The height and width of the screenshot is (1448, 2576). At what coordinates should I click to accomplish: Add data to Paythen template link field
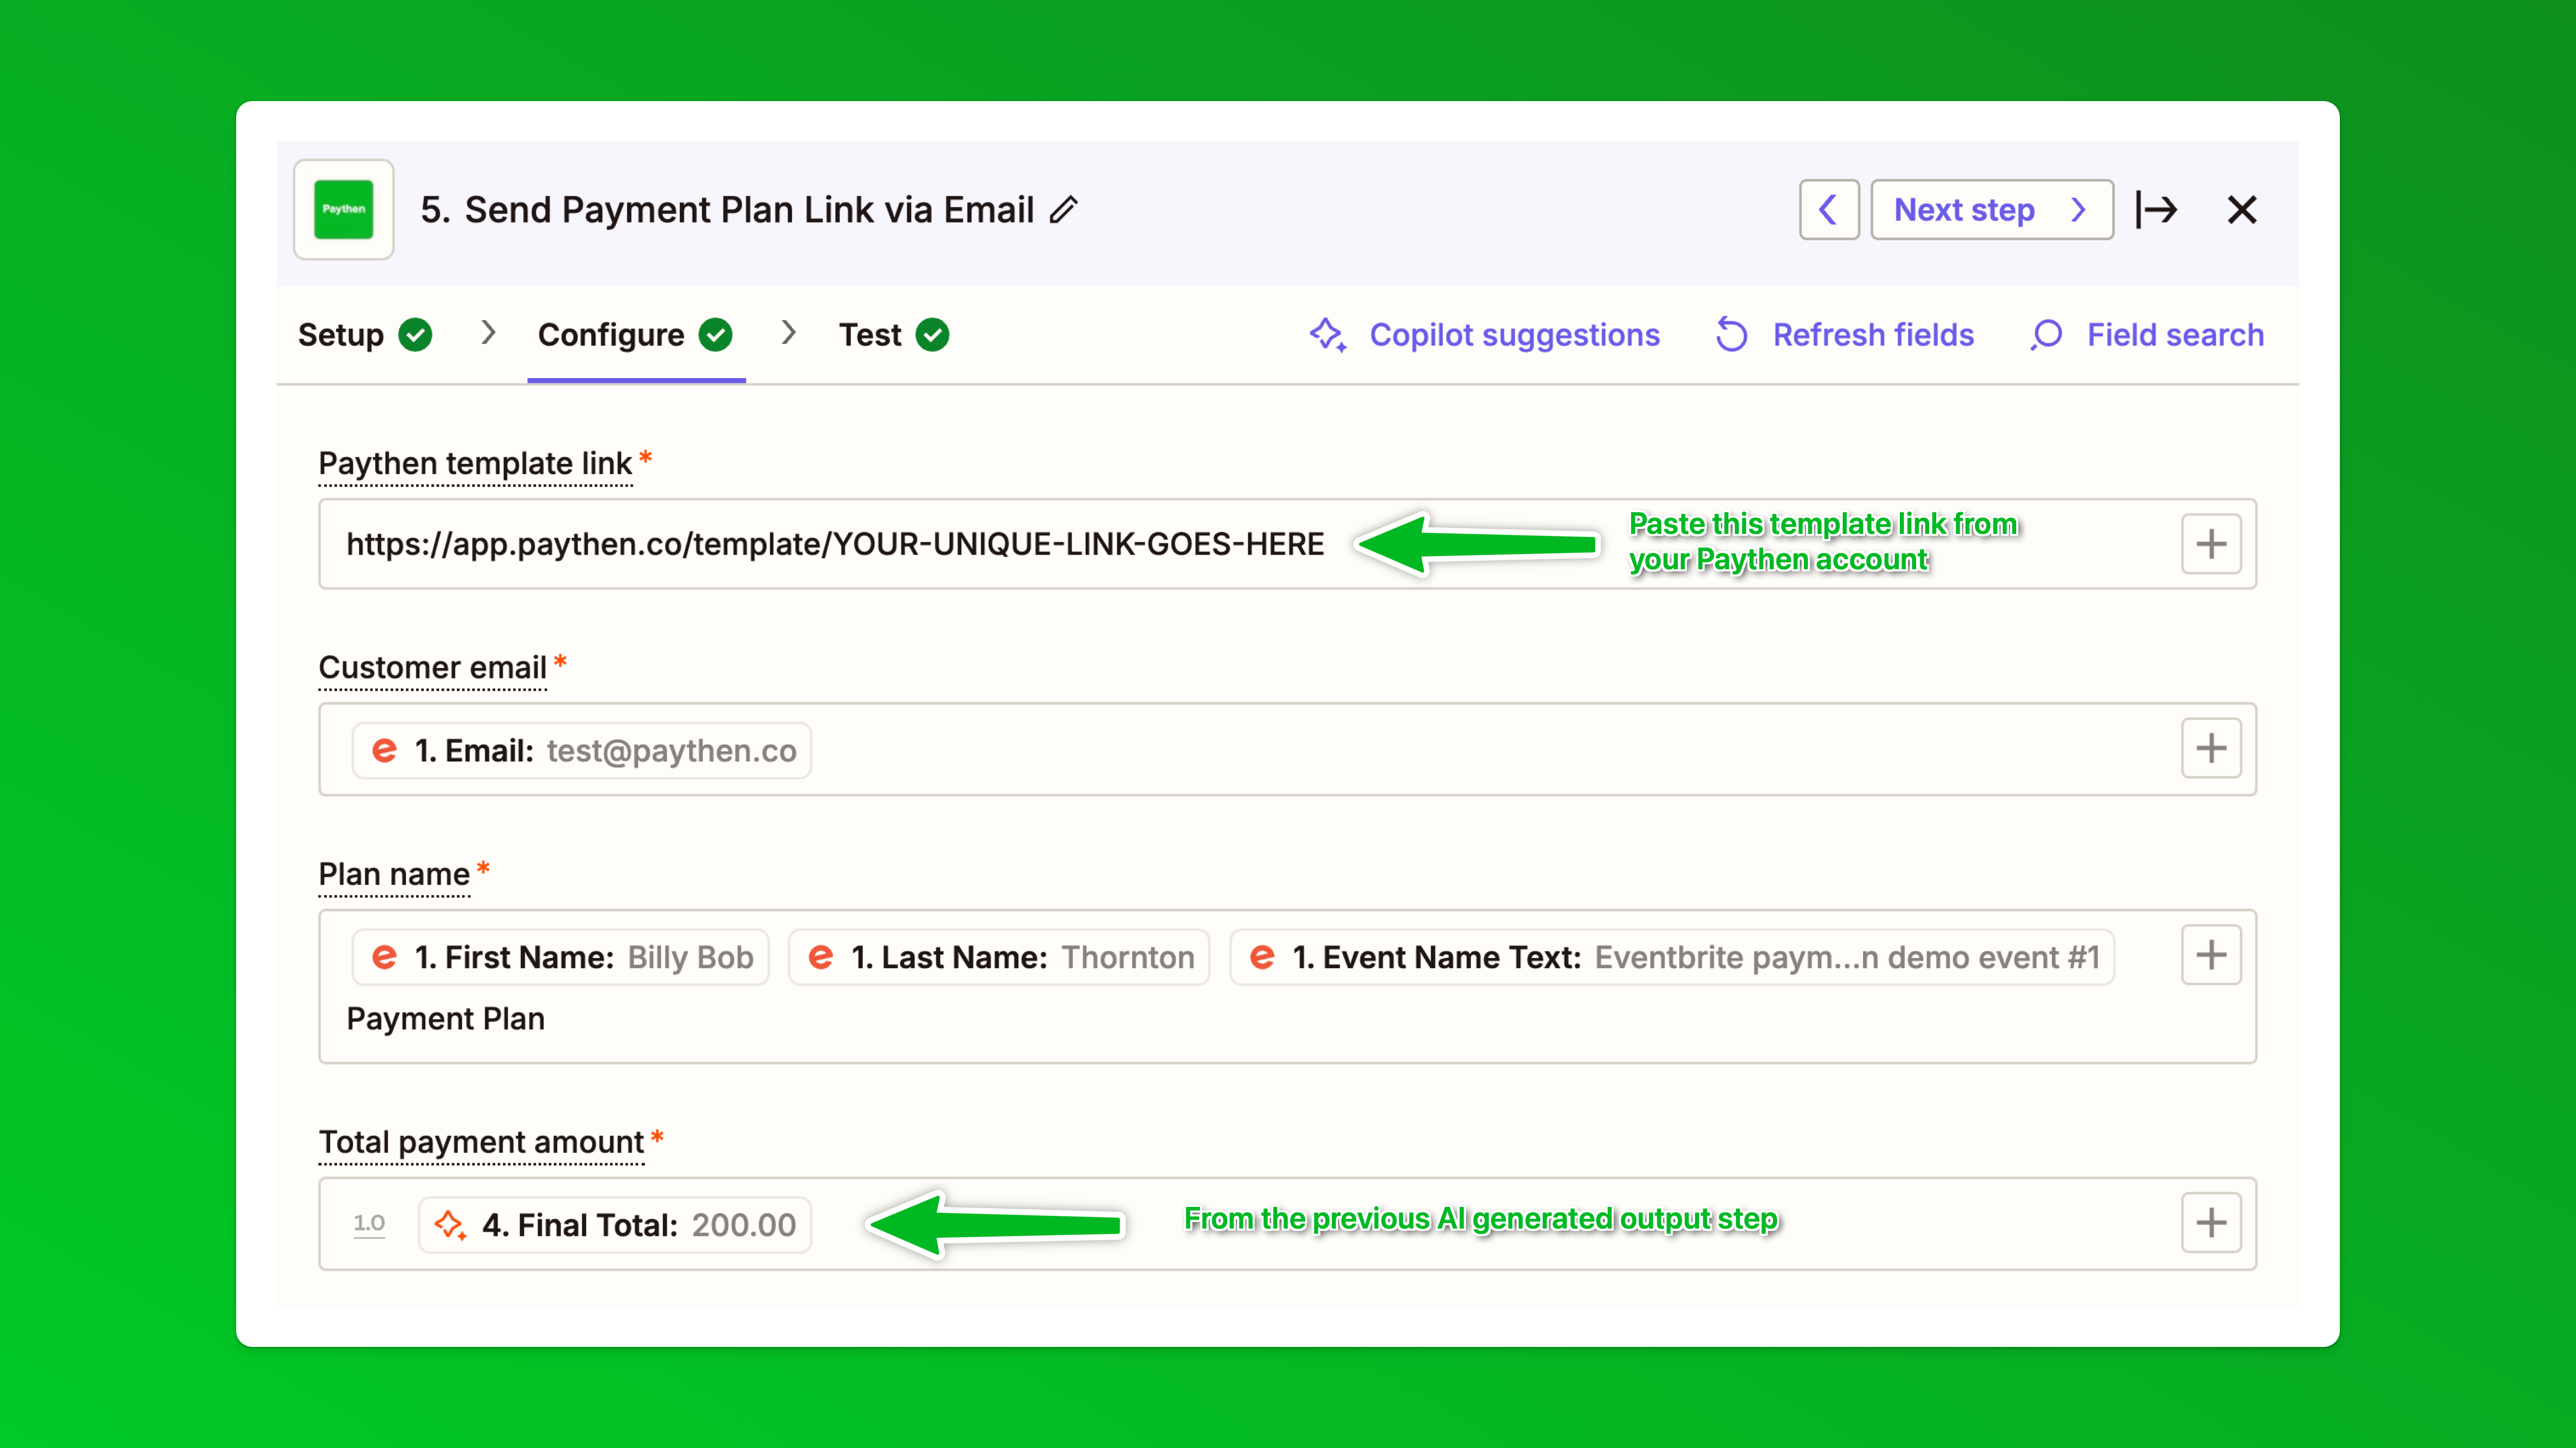[x=2211, y=544]
